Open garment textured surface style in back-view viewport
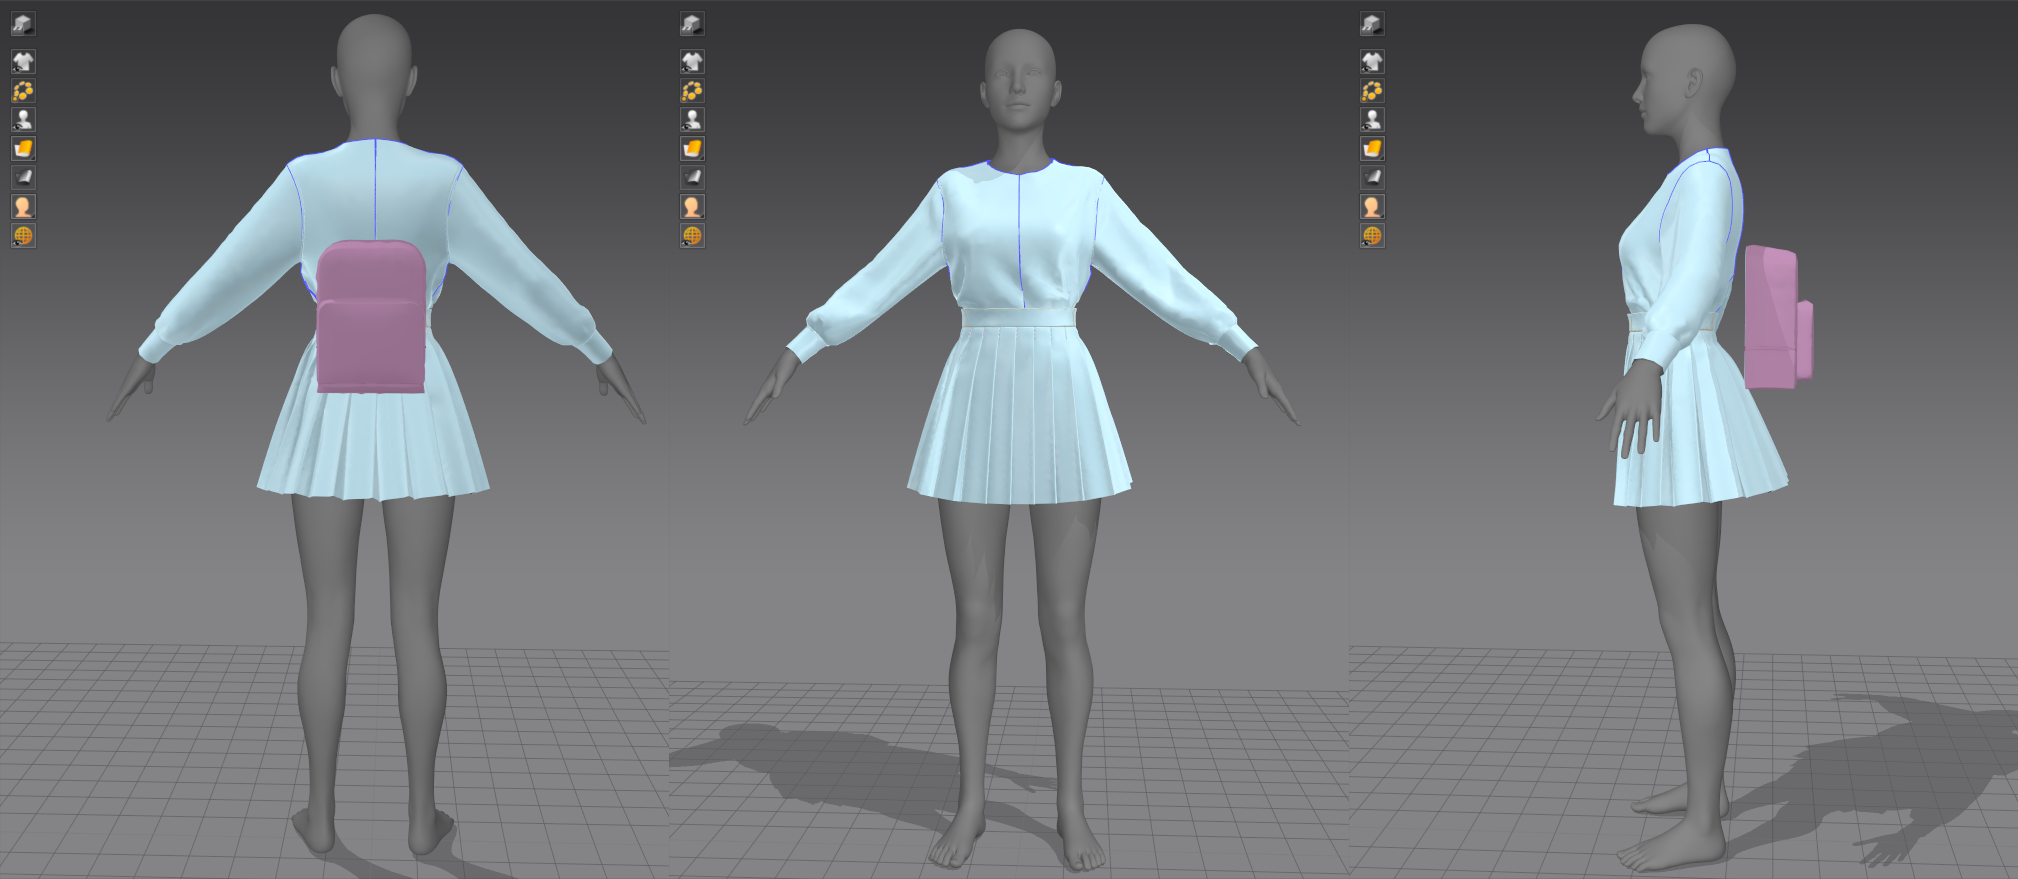Screen dimensions: 2018x879 point(23,149)
